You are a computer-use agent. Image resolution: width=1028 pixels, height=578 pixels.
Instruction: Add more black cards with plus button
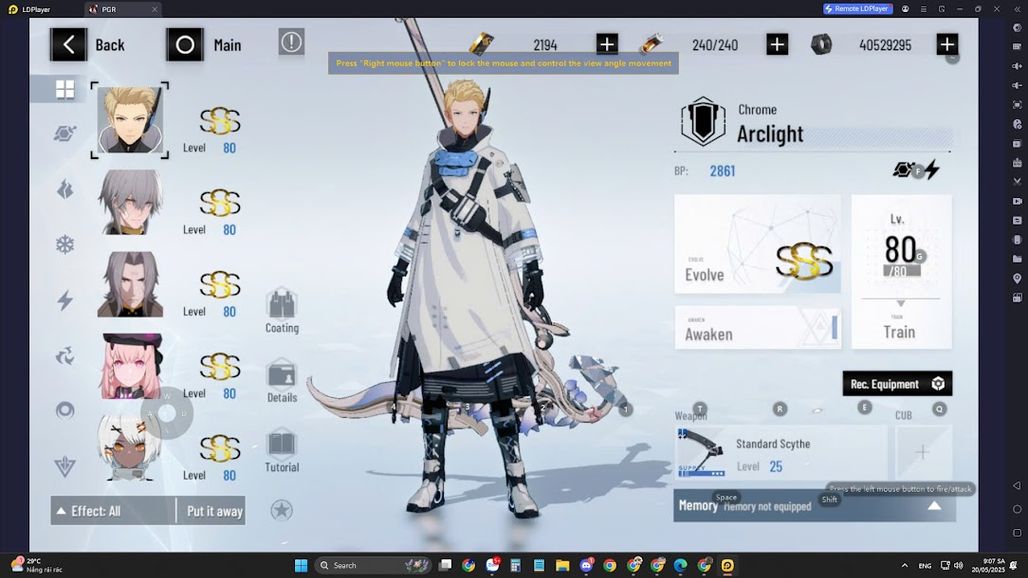[x=607, y=45]
